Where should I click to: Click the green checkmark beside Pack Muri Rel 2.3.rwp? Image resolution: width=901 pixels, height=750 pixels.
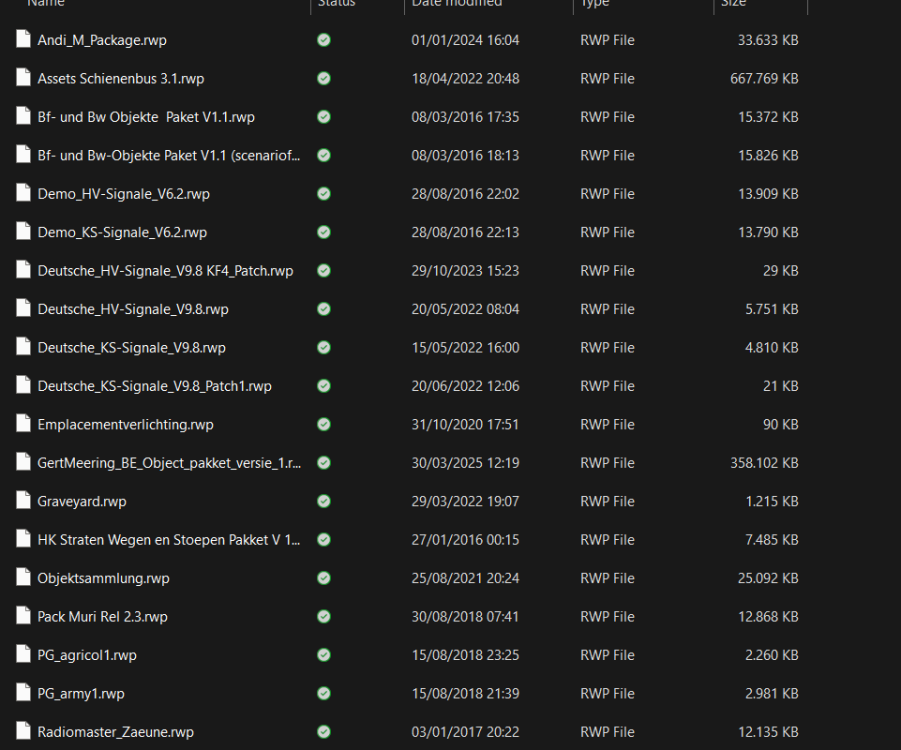(x=322, y=616)
